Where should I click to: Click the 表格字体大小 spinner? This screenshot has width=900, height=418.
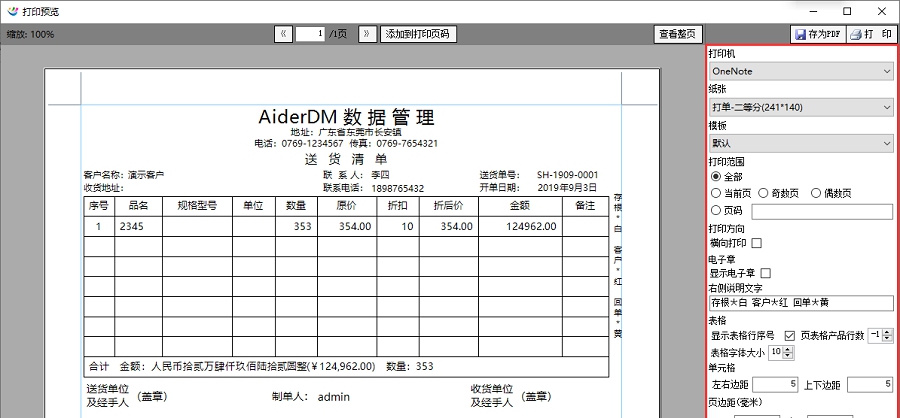point(781,353)
